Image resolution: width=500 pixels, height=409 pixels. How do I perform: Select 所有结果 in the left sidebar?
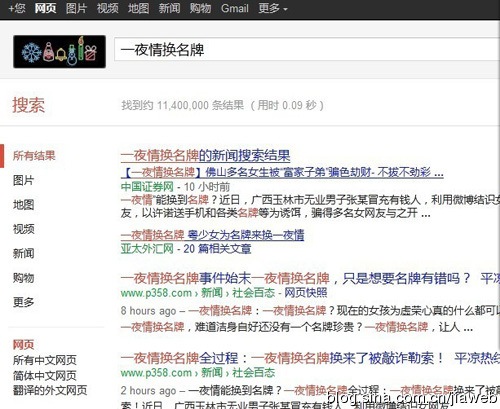(34, 156)
